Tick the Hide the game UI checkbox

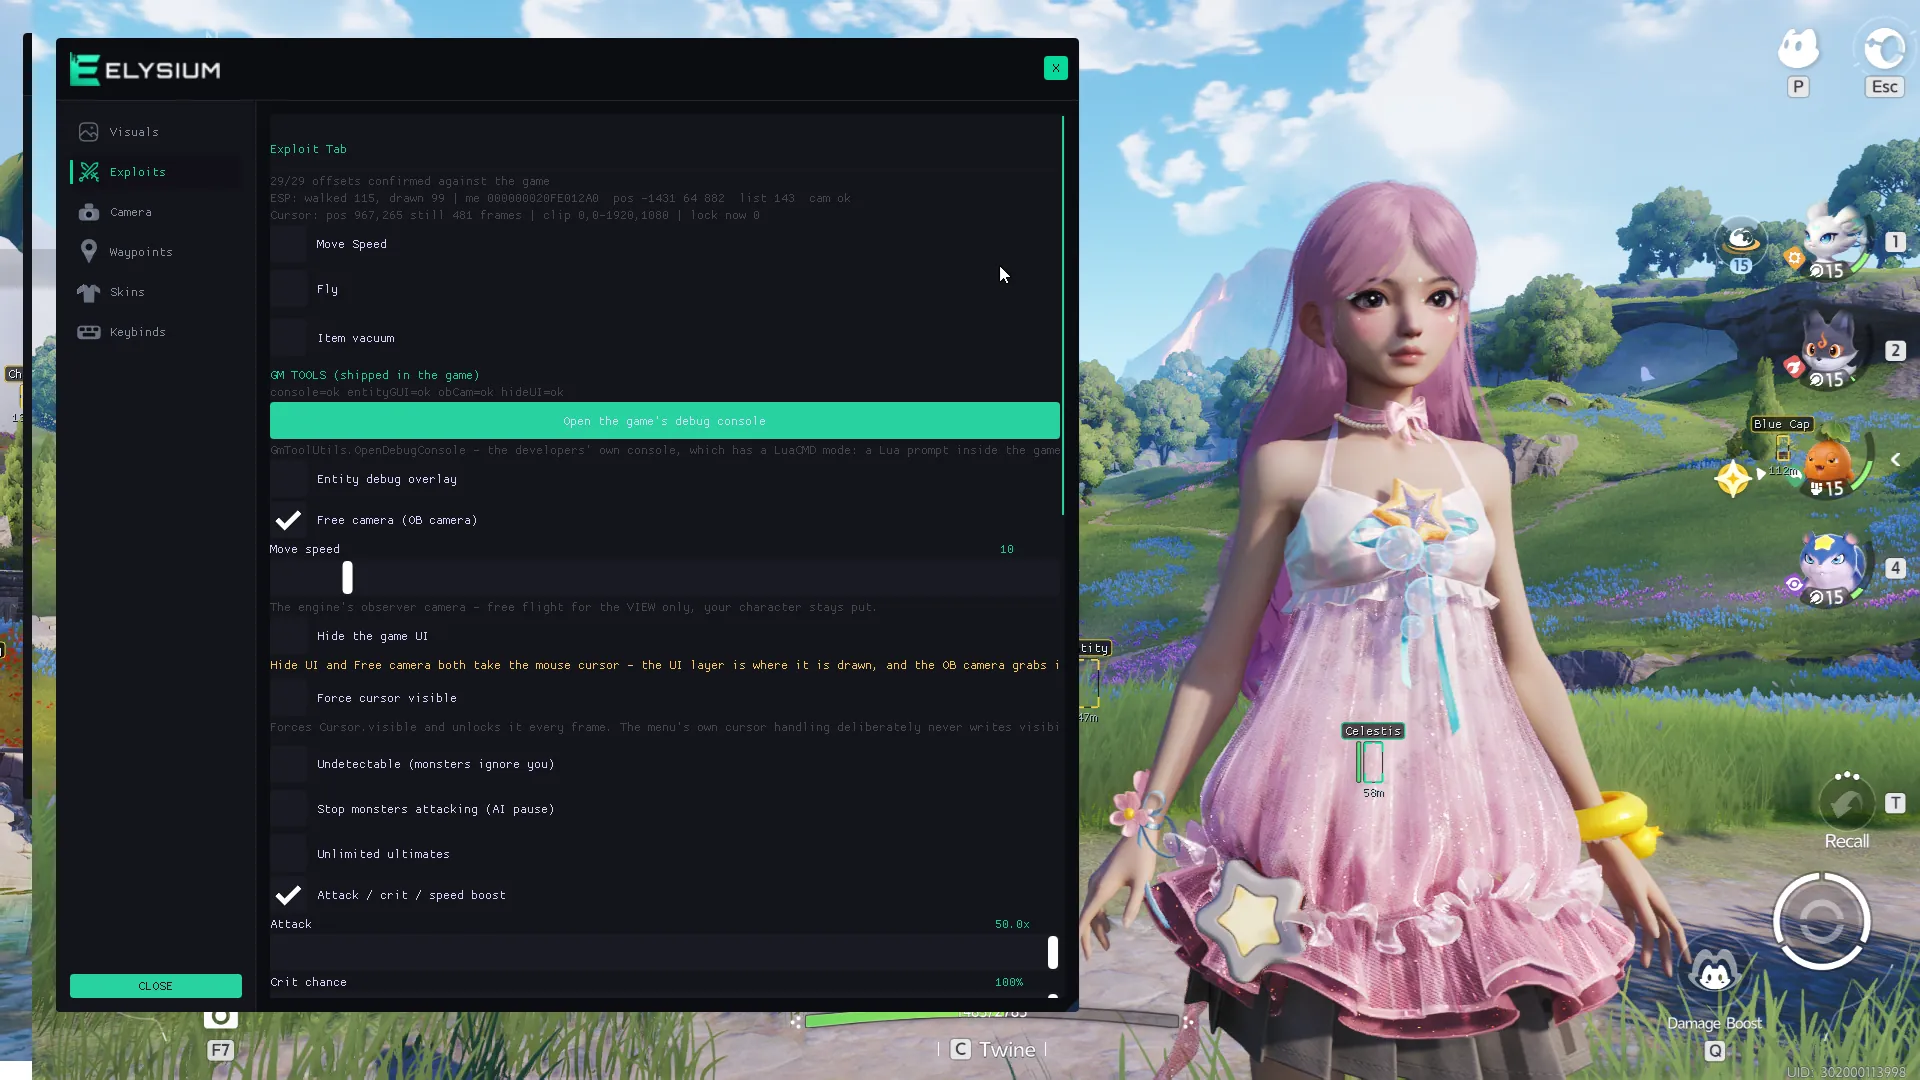coord(288,636)
